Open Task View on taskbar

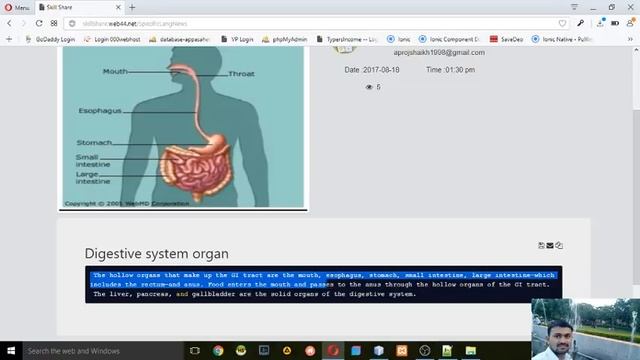point(195,351)
